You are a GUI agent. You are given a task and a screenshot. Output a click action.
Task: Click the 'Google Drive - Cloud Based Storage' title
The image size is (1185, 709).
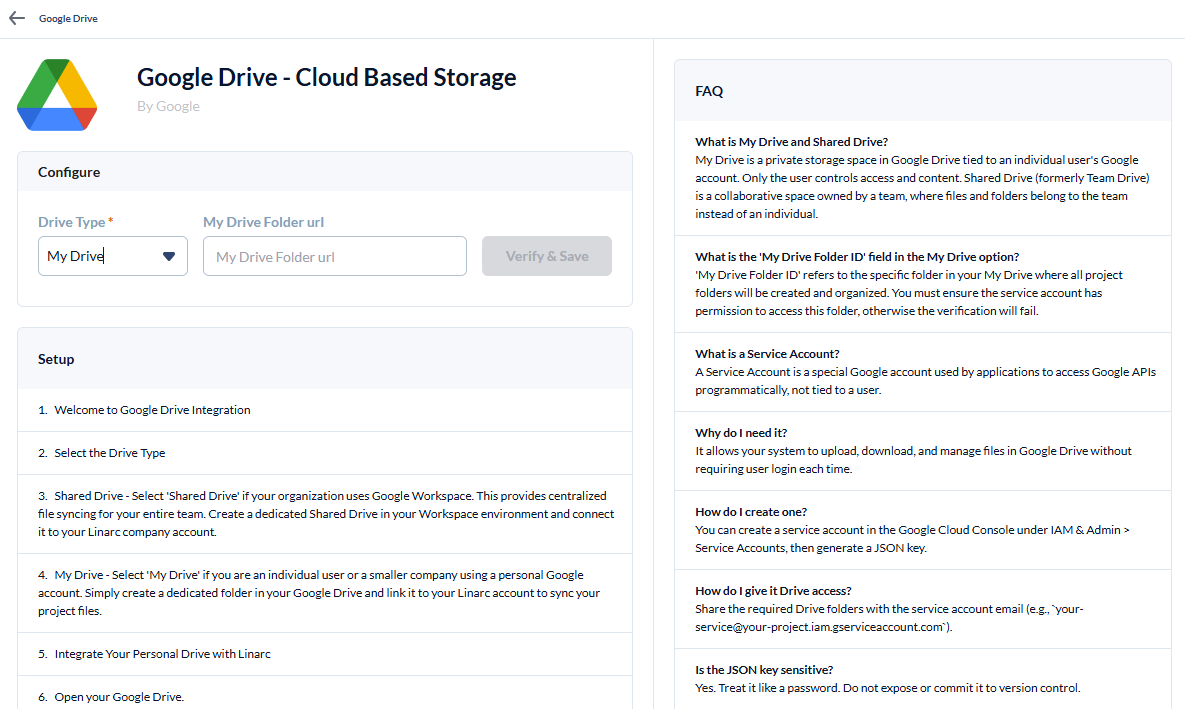point(326,77)
